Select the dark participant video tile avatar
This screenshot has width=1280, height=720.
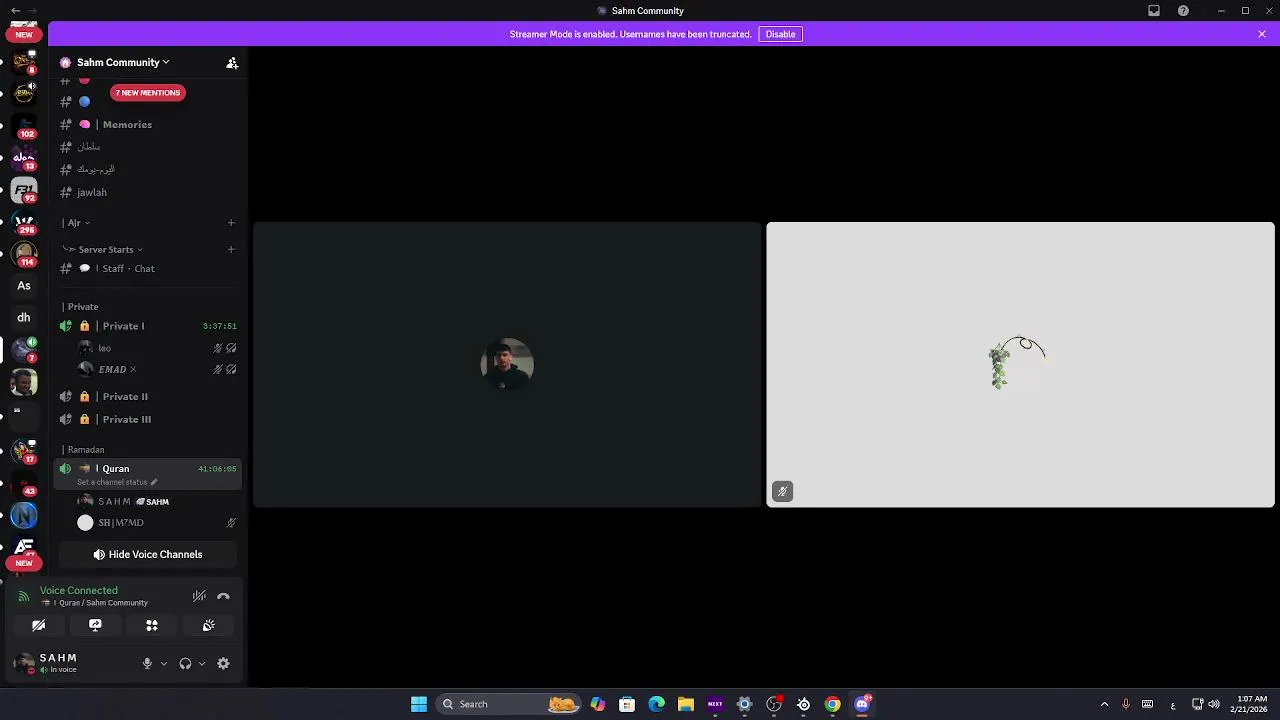tap(507, 364)
